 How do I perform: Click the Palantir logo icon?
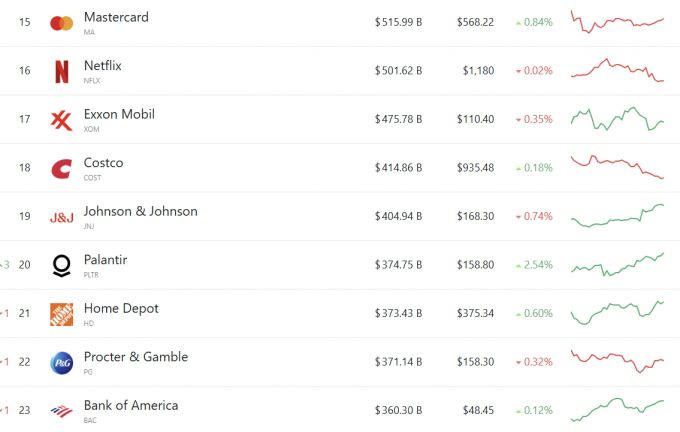[61, 265]
